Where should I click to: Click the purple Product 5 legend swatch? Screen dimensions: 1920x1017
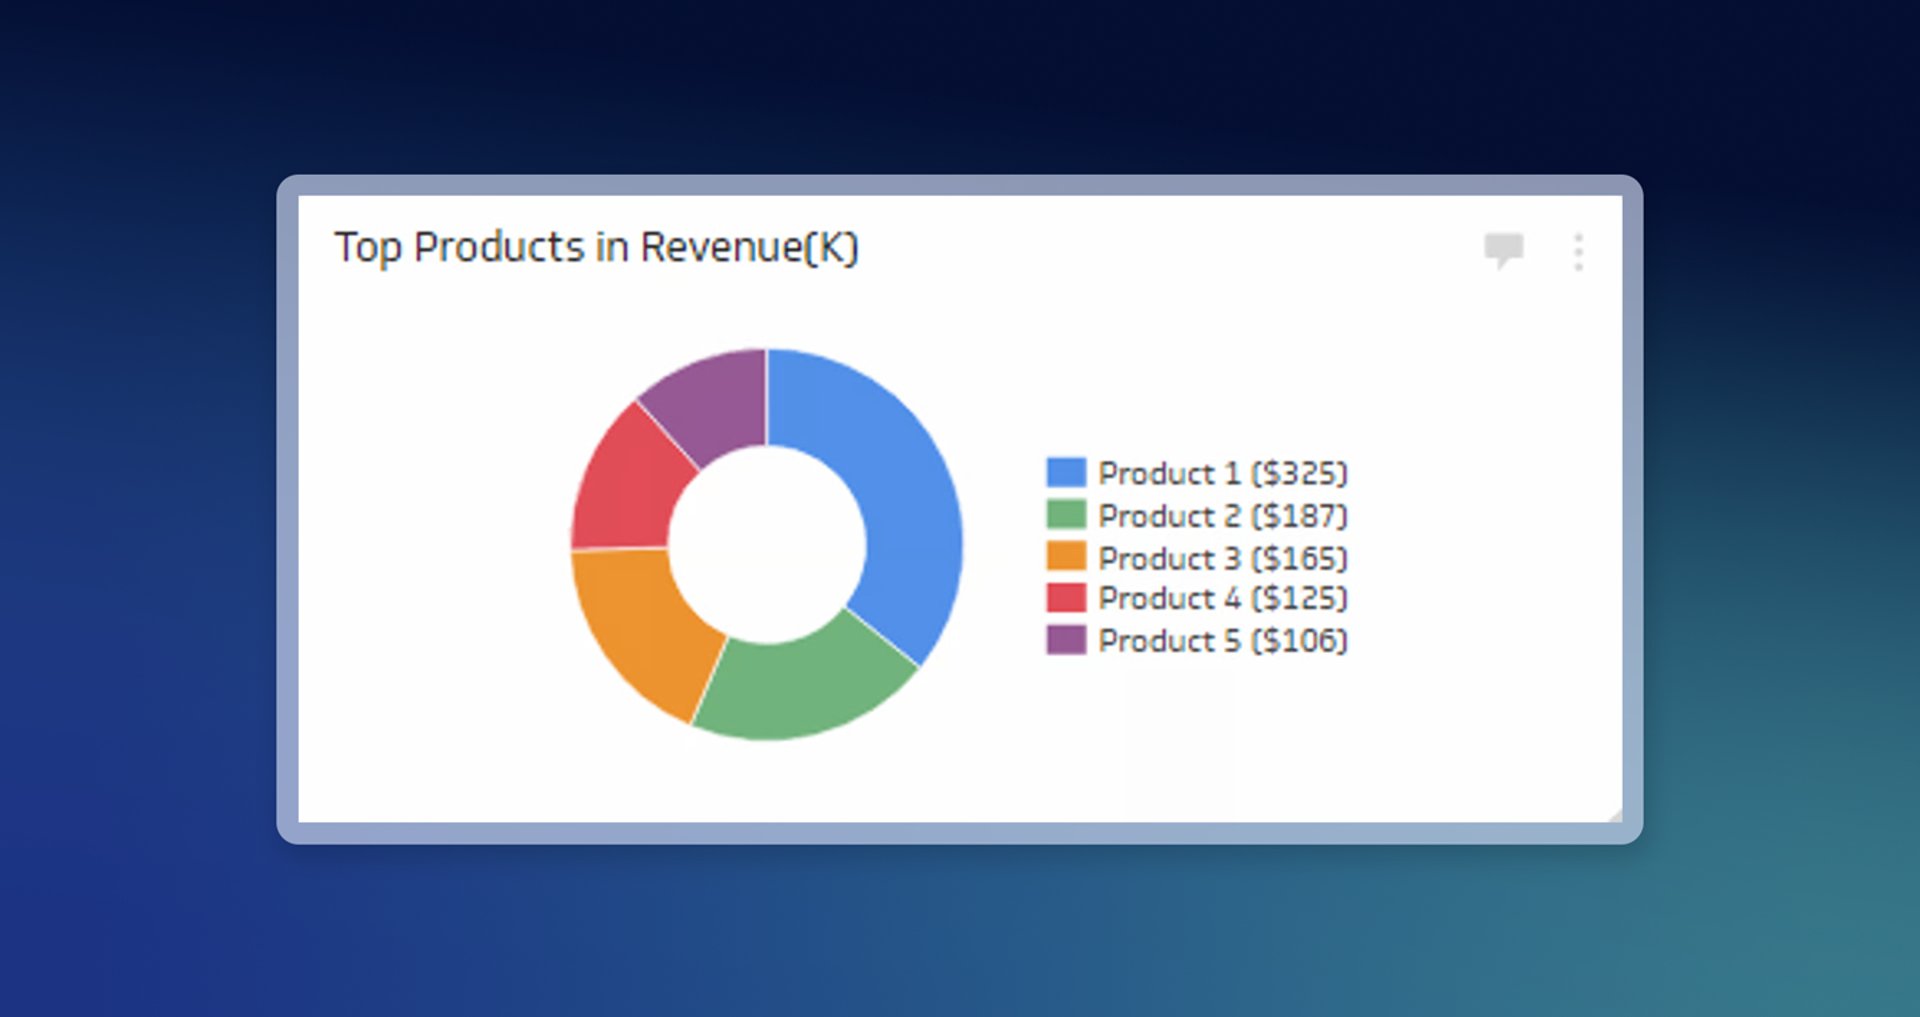coord(1066,640)
